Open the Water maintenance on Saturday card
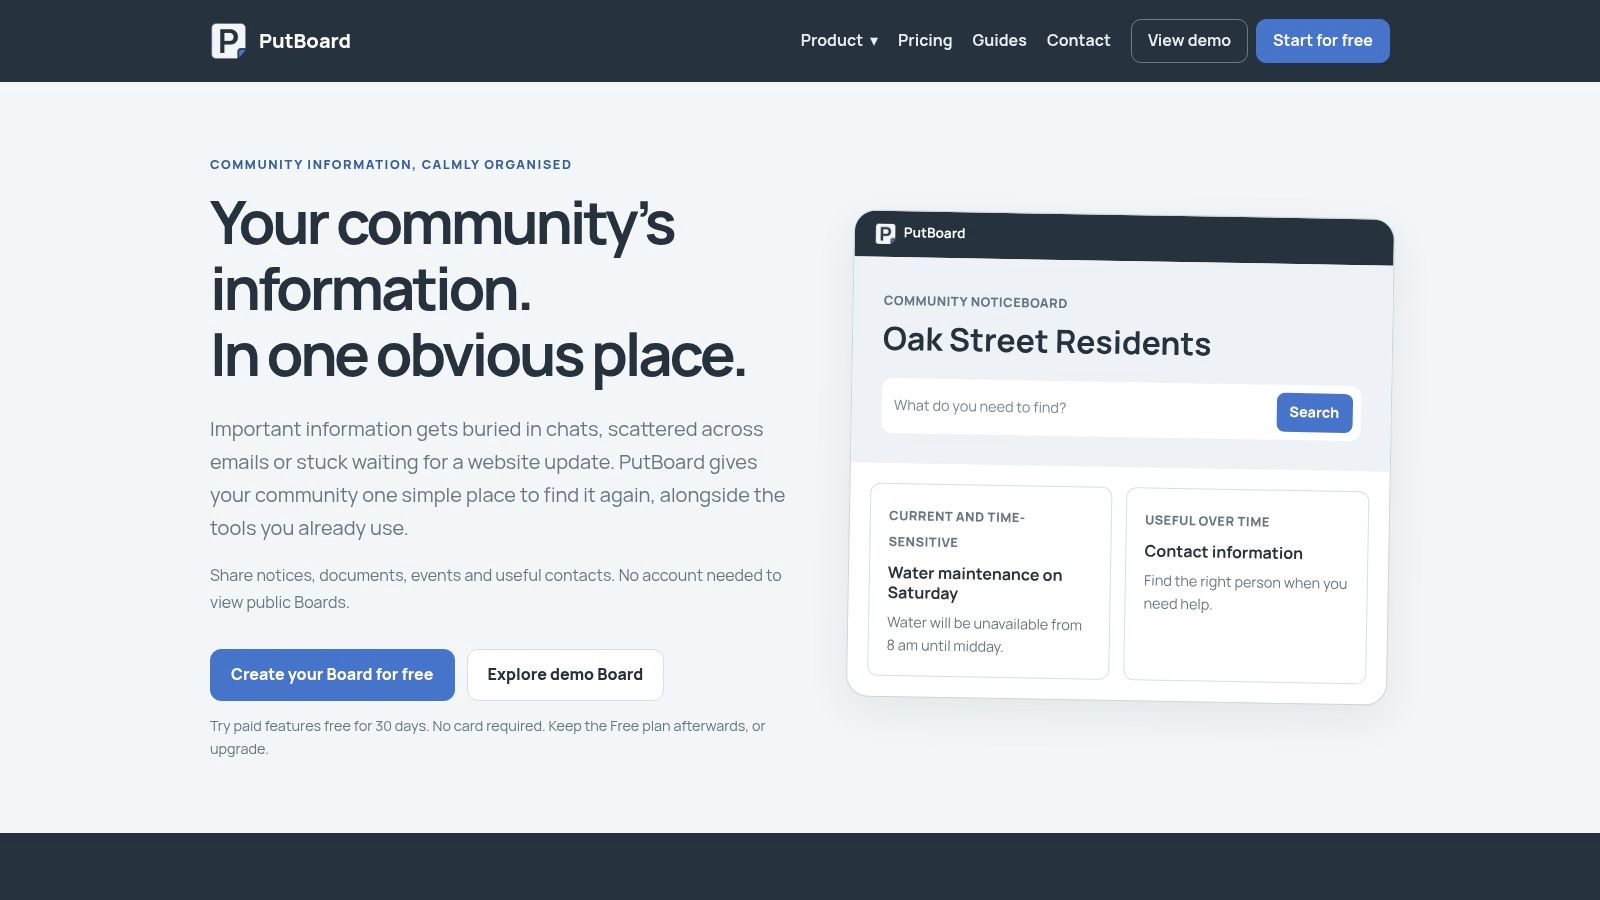This screenshot has width=1600, height=900. coord(989,581)
